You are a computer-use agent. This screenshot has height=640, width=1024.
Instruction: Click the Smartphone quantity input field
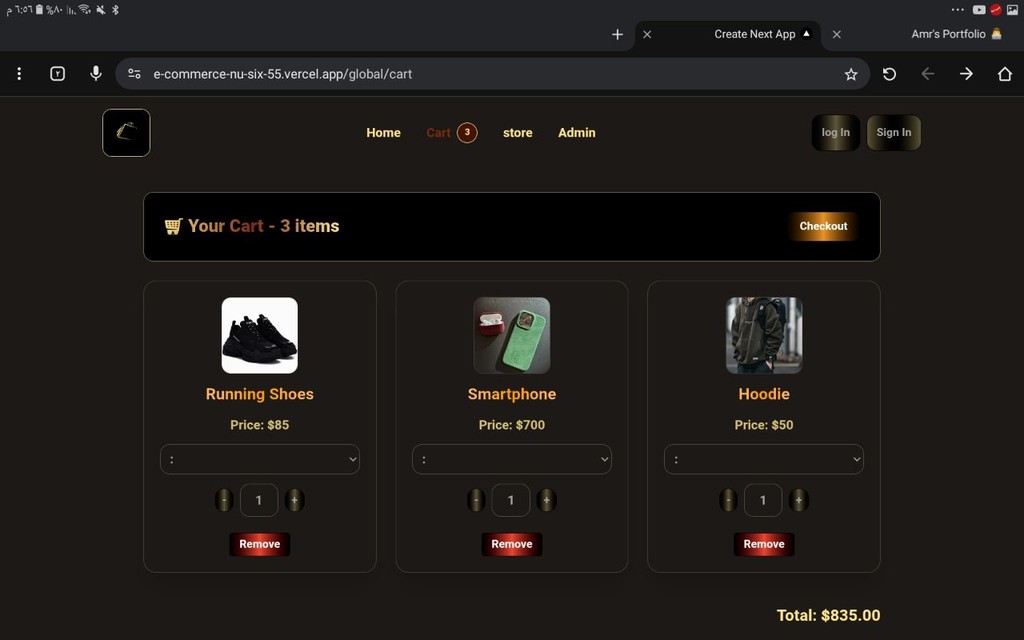pos(511,500)
